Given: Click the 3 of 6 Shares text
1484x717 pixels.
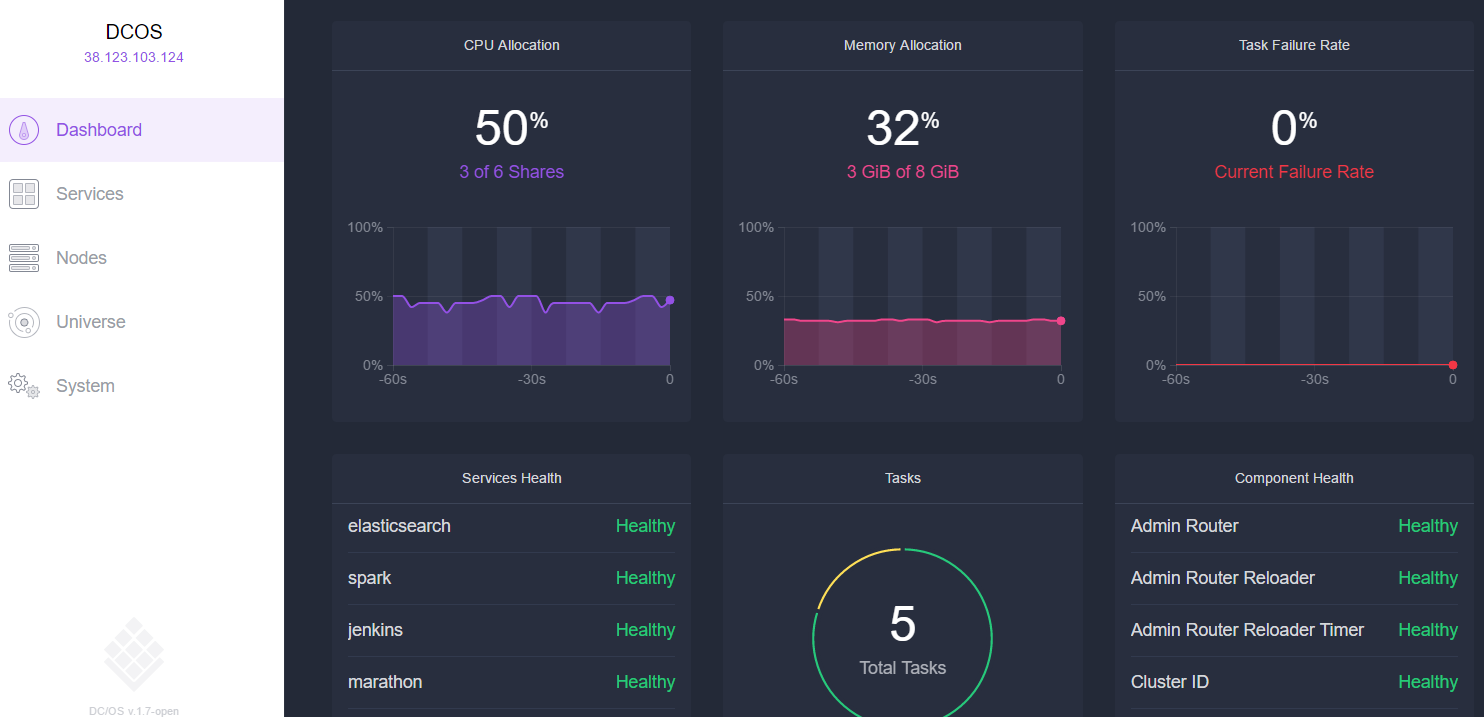Looking at the screenshot, I should coord(511,172).
